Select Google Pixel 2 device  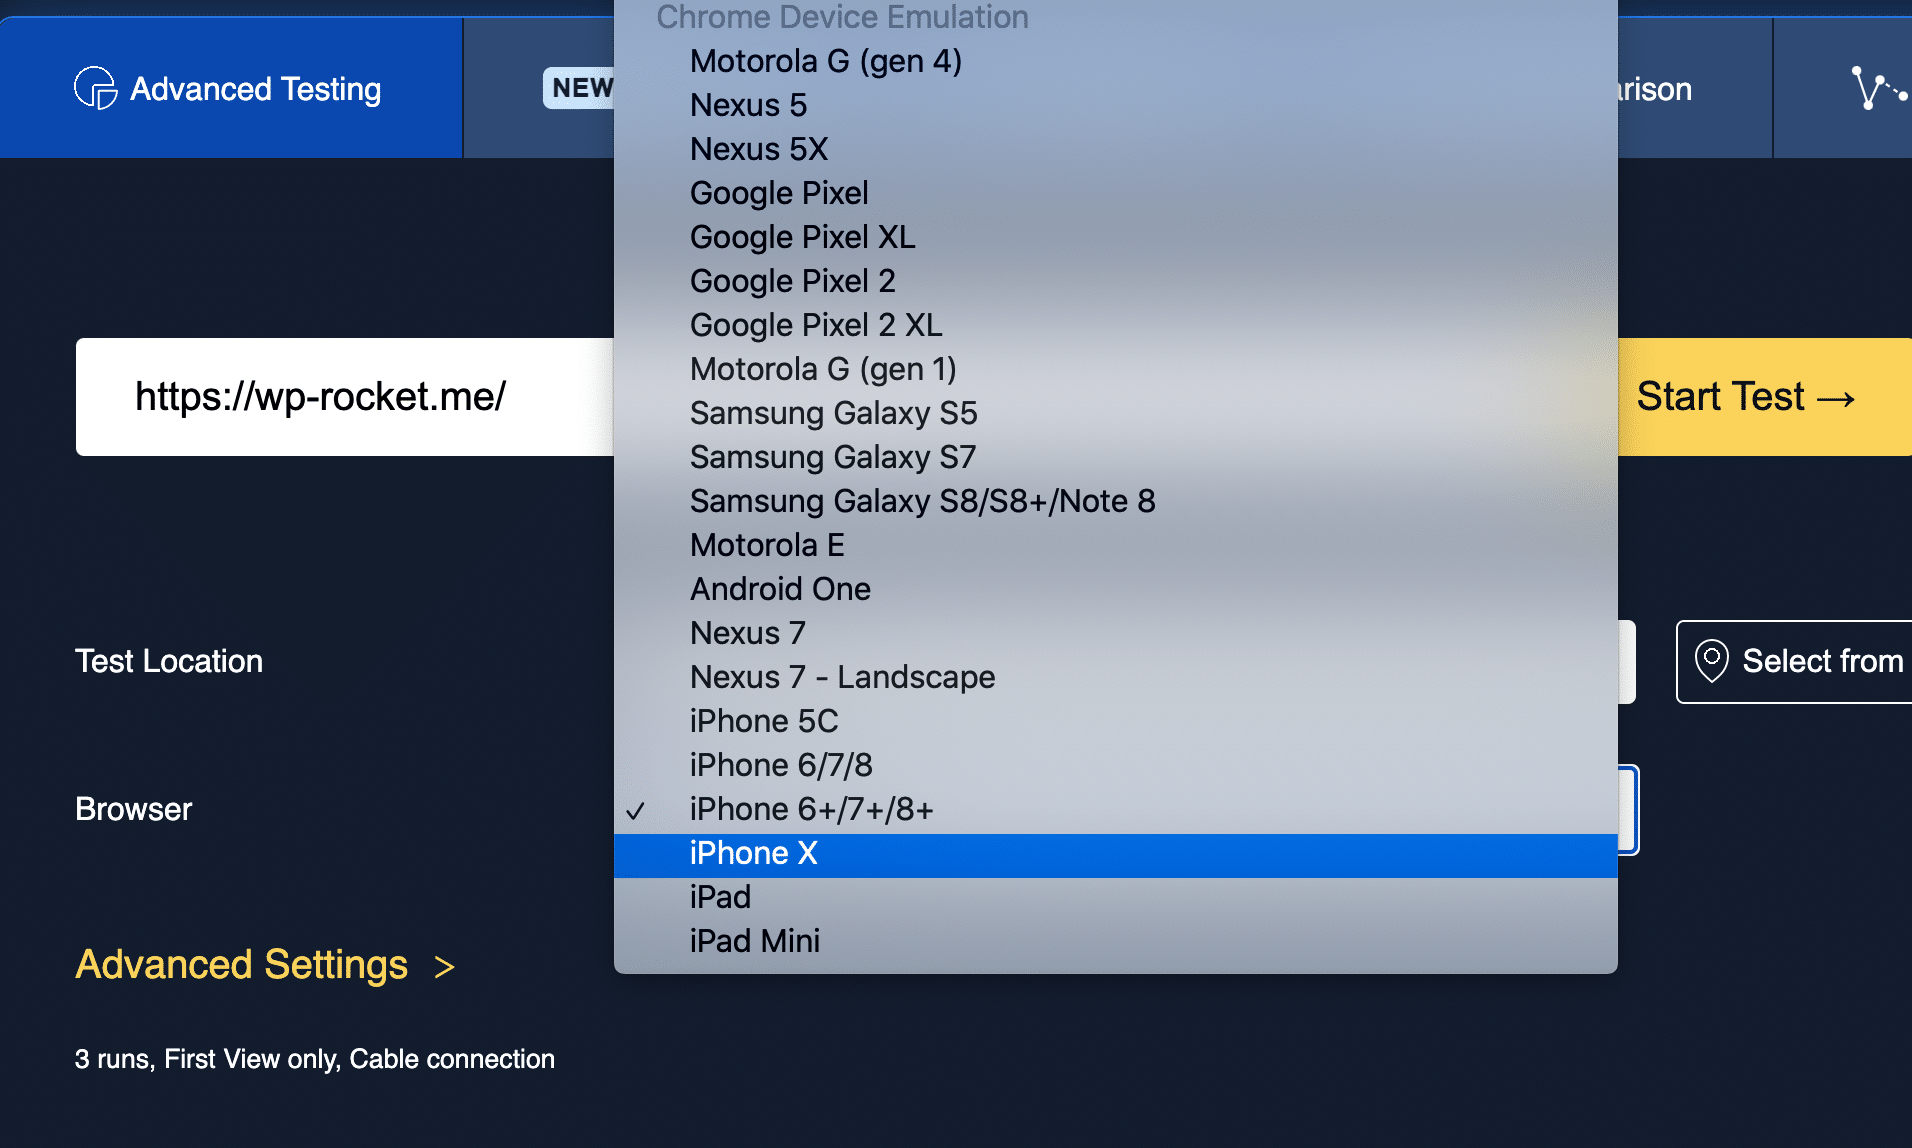(1116, 281)
